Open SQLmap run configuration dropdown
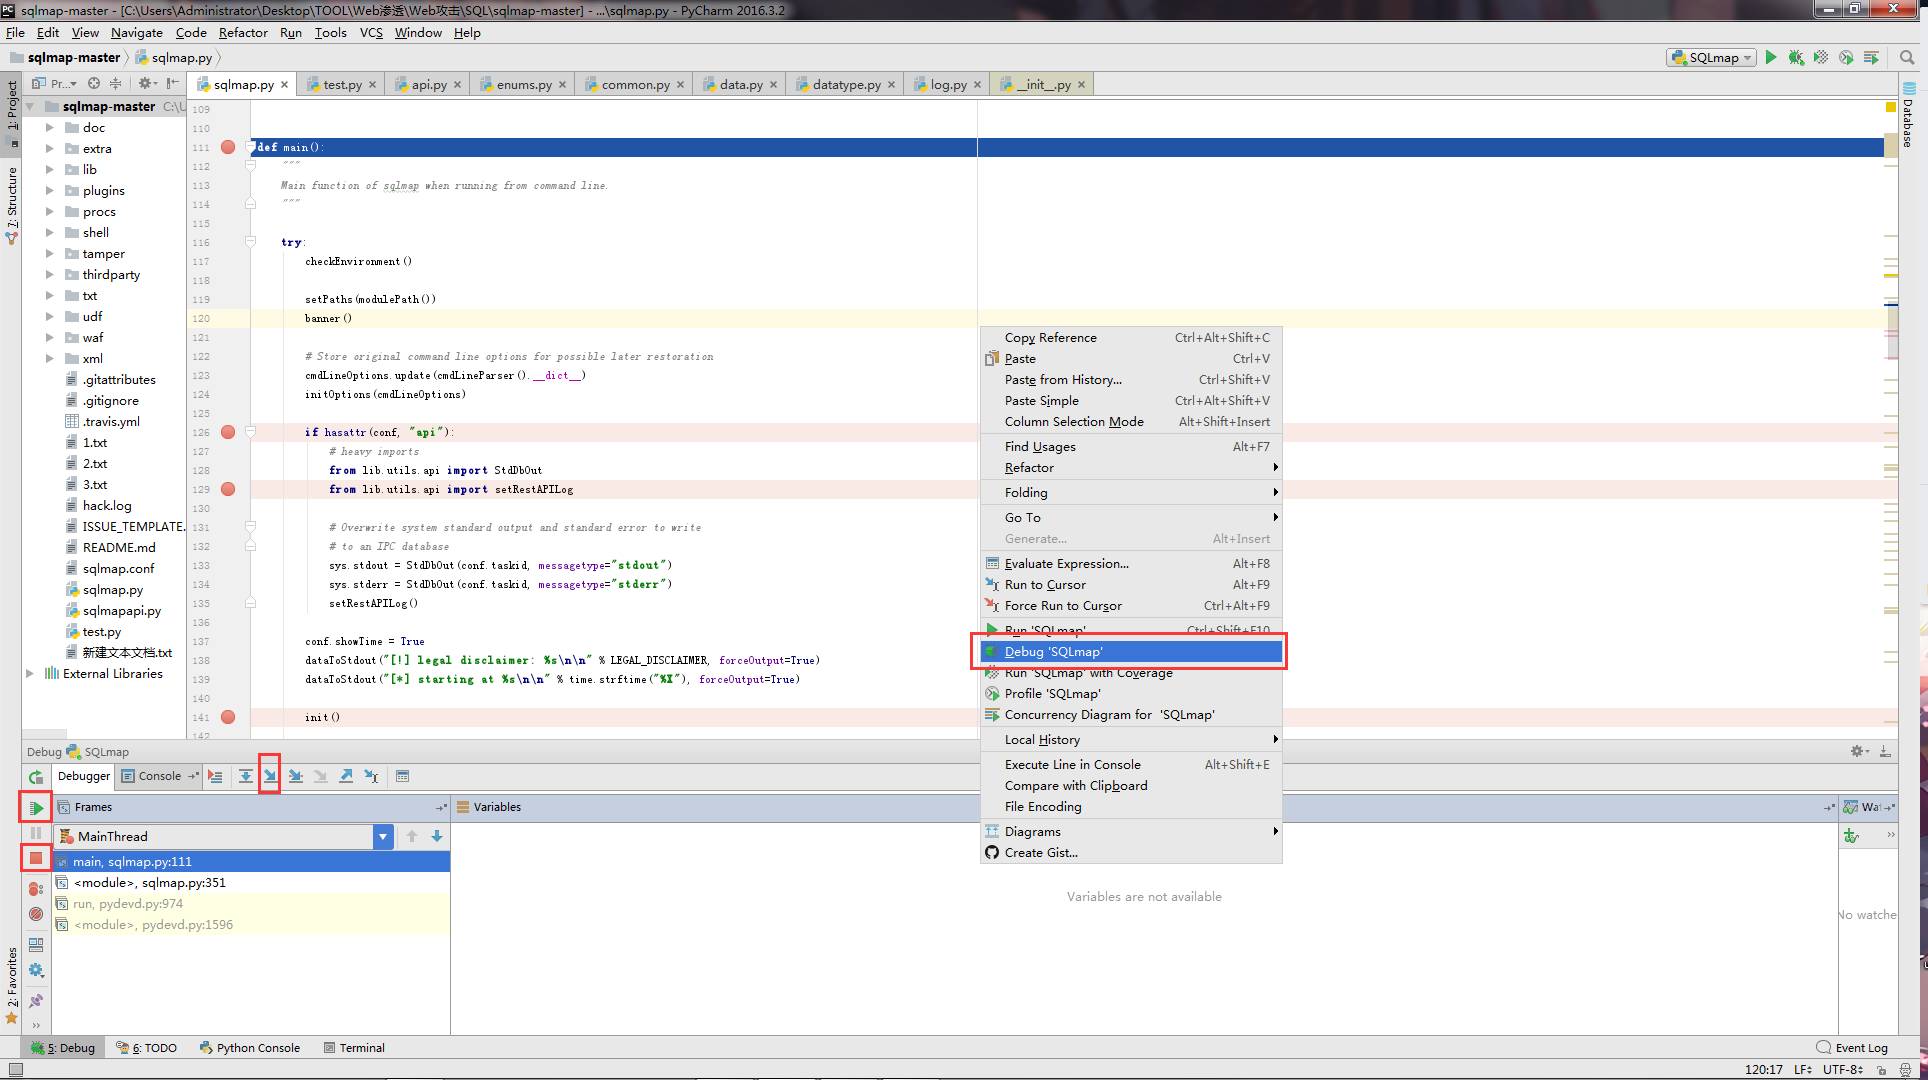1928x1080 pixels. [x=1711, y=58]
